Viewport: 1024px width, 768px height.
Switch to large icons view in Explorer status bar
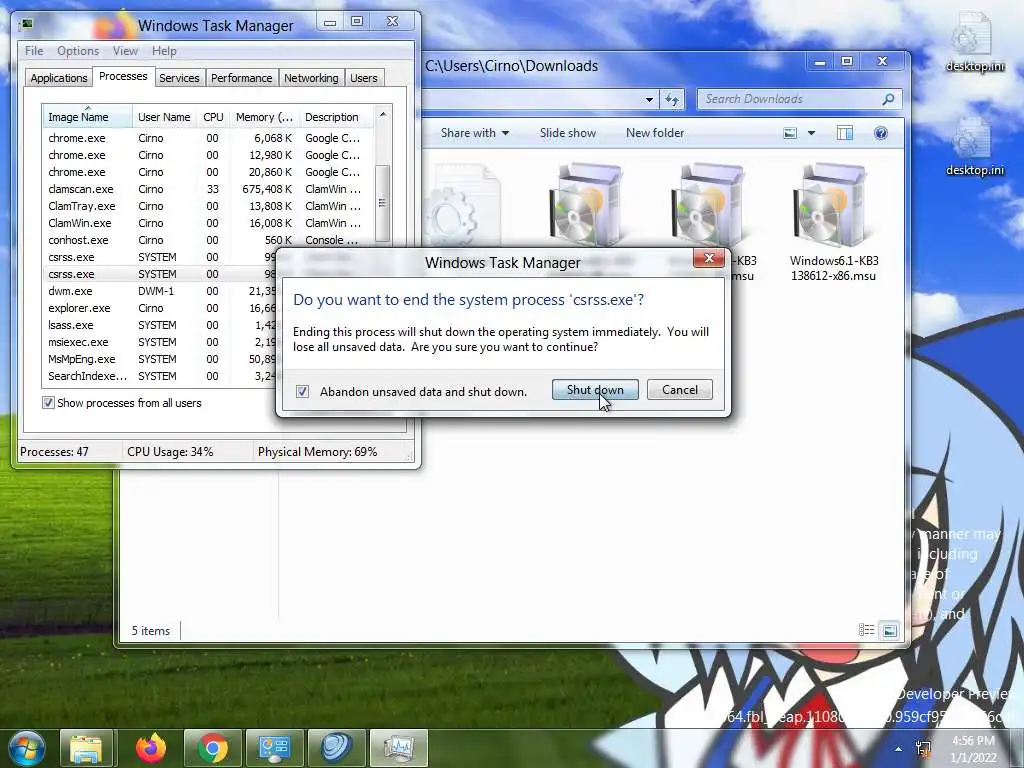[889, 630]
